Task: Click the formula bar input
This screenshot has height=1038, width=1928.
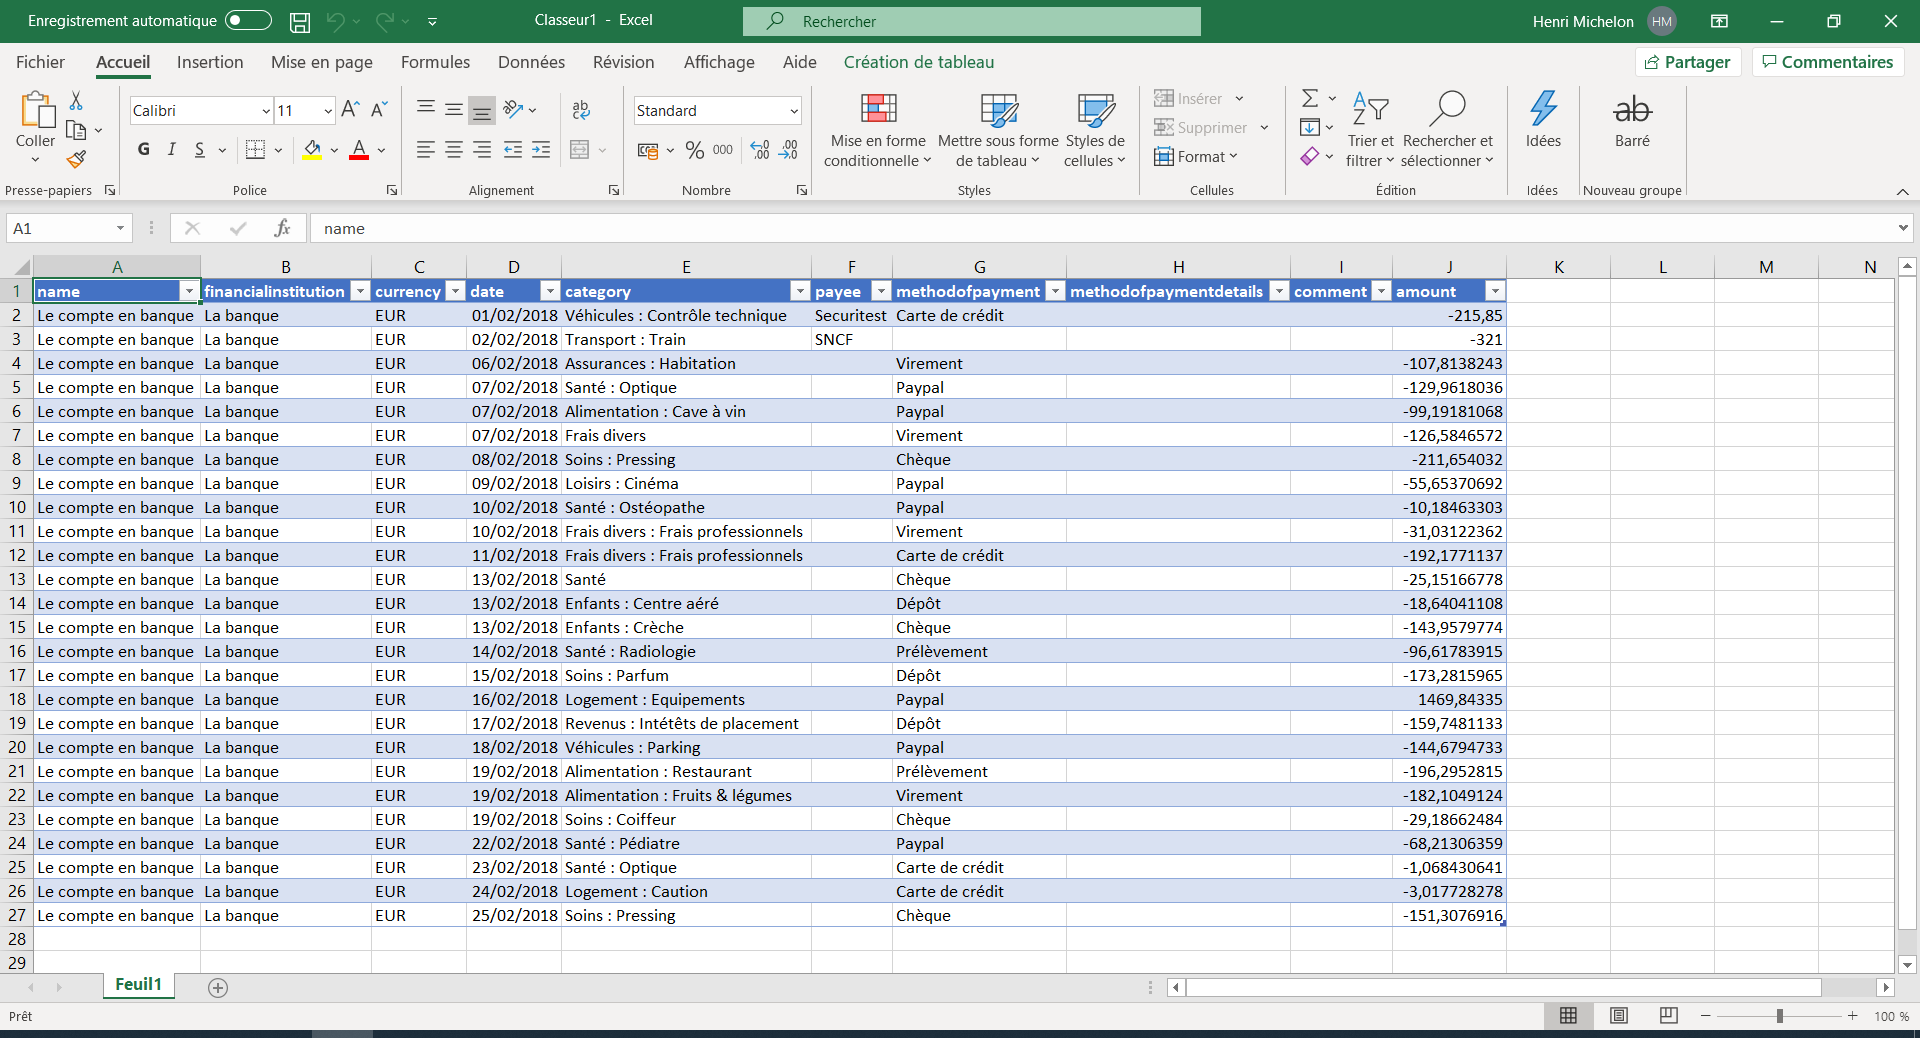Action: 1102,229
